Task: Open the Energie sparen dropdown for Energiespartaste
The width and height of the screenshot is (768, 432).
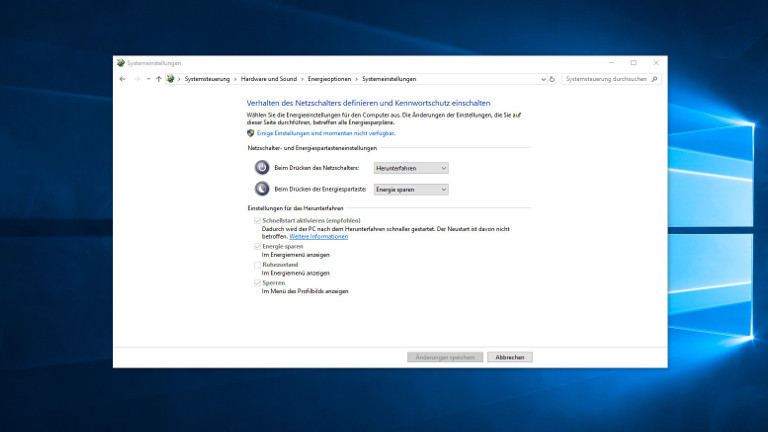Action: (411, 189)
